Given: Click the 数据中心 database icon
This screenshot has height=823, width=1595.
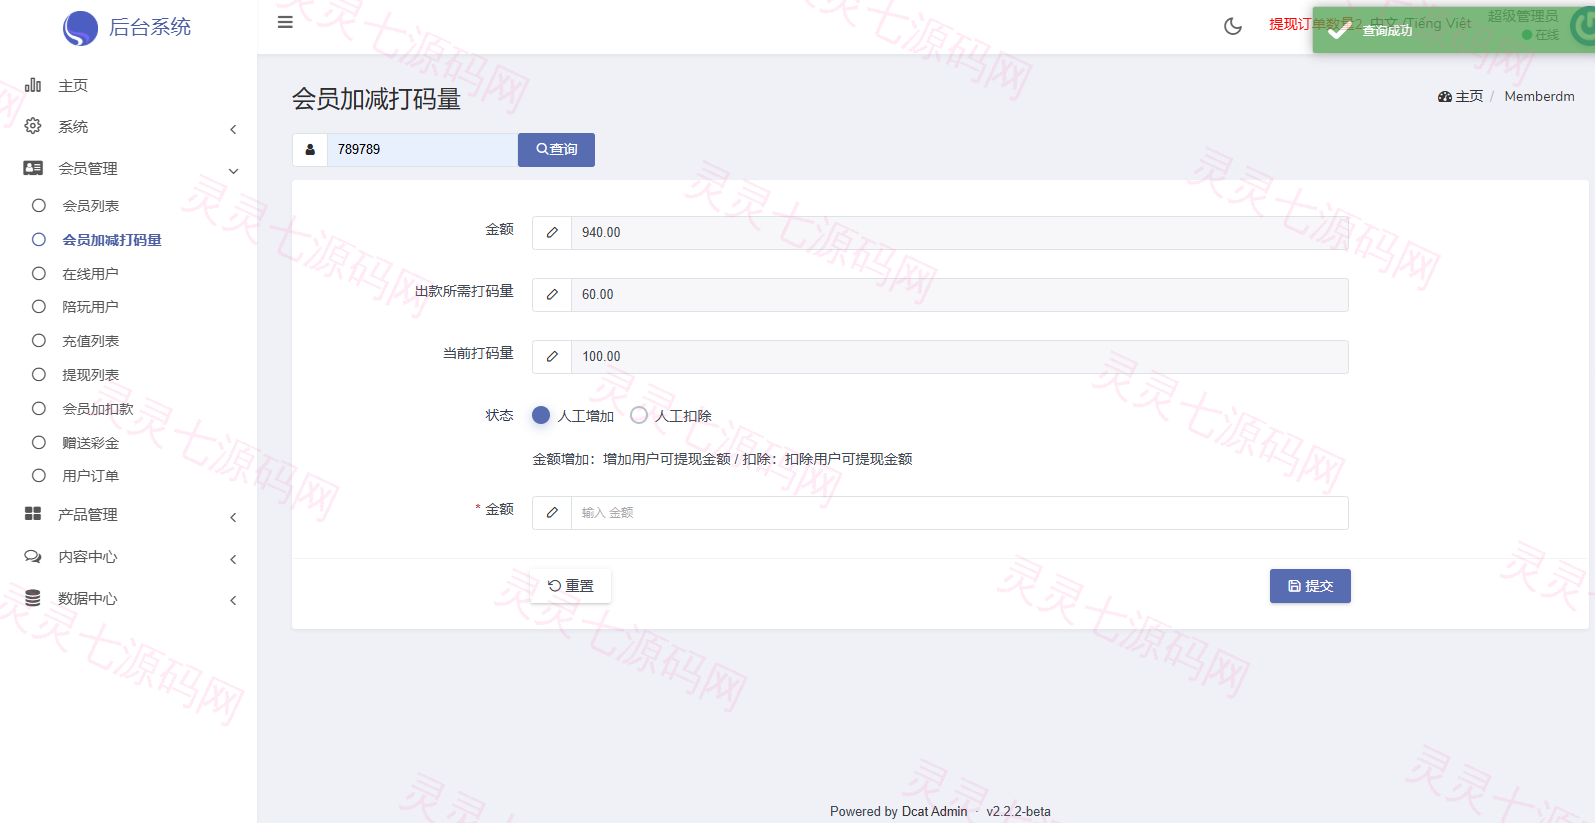Looking at the screenshot, I should pos(33,598).
